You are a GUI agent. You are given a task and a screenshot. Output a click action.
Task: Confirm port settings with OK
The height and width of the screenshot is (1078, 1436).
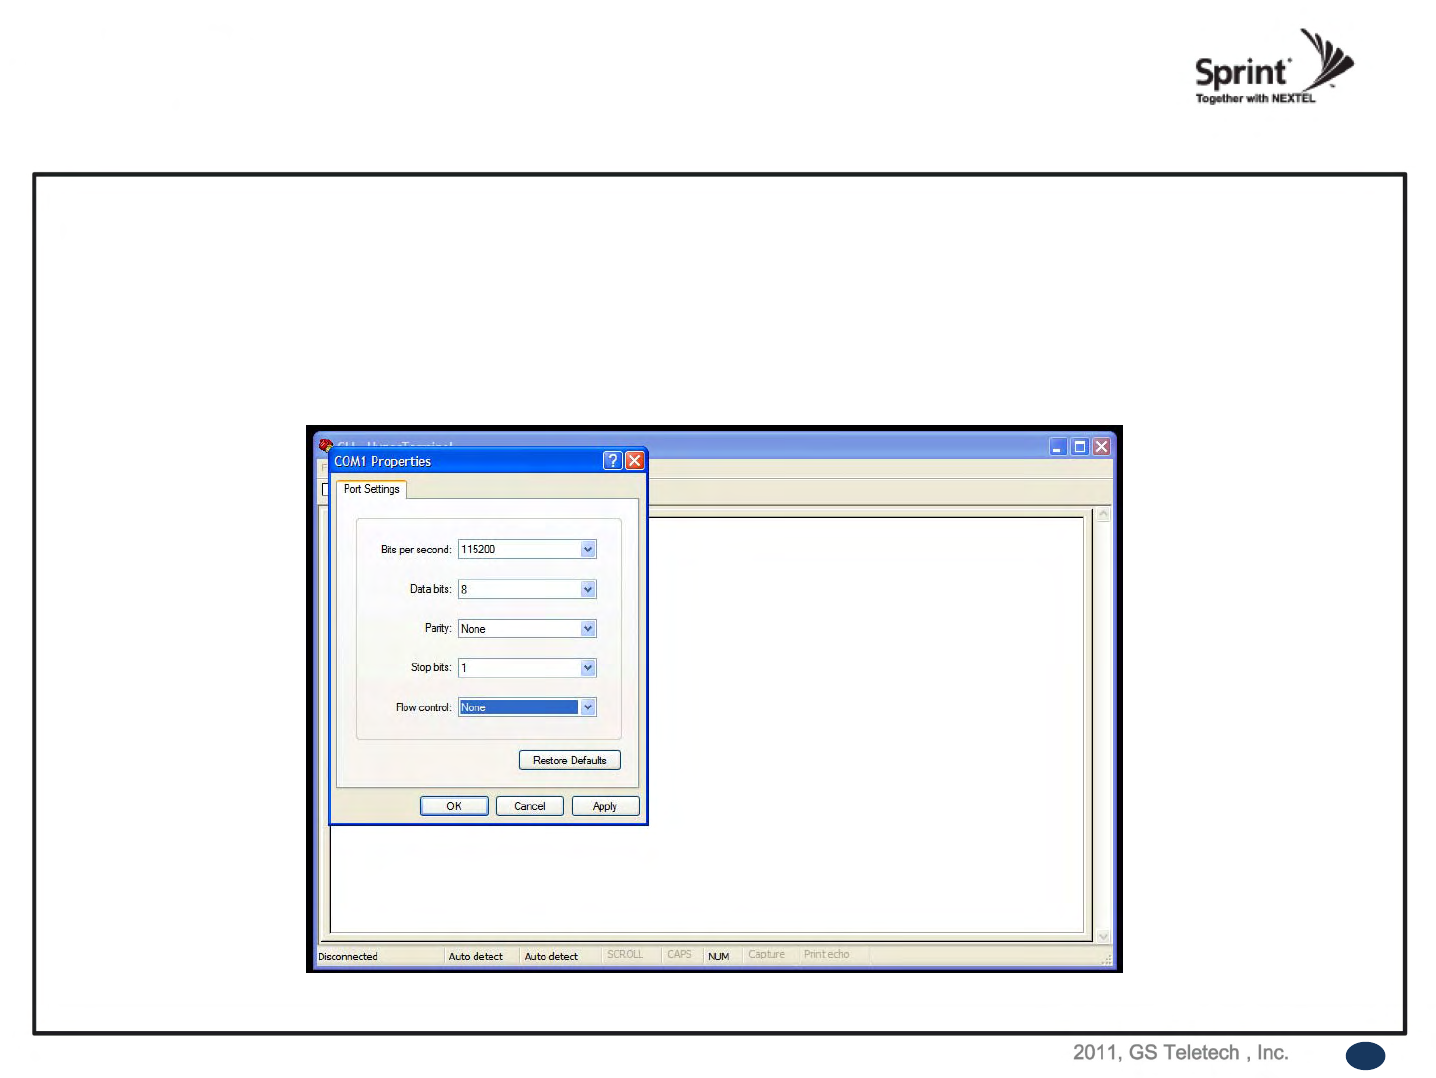point(454,806)
